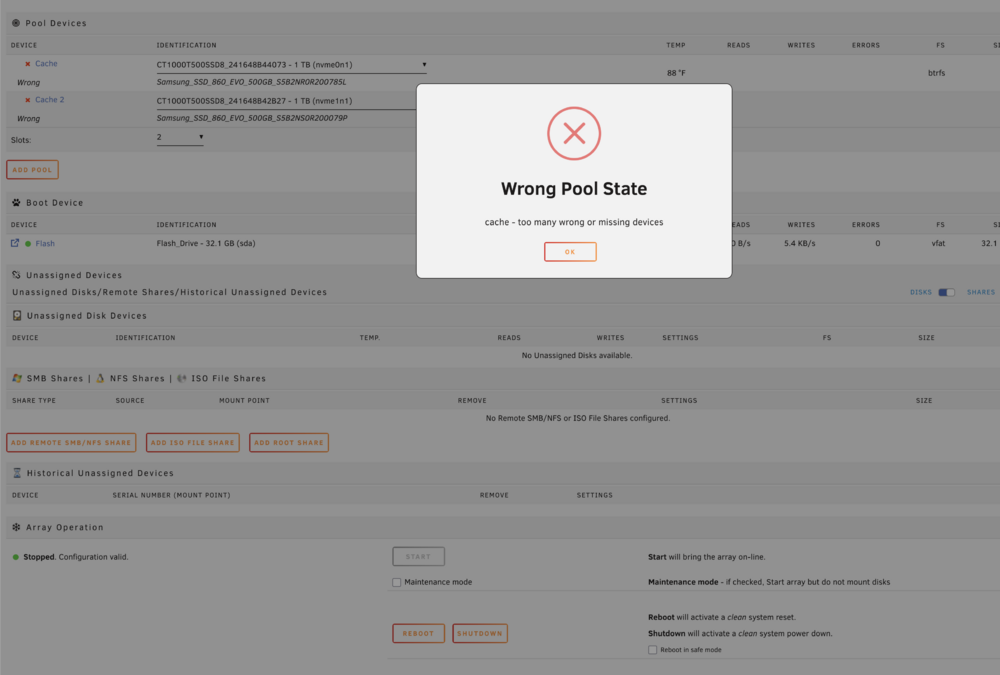Image resolution: width=1000 pixels, height=675 pixels.
Task: Click SERIAL NUMBER (MOUNT POINT) column header
Action: click(x=172, y=495)
